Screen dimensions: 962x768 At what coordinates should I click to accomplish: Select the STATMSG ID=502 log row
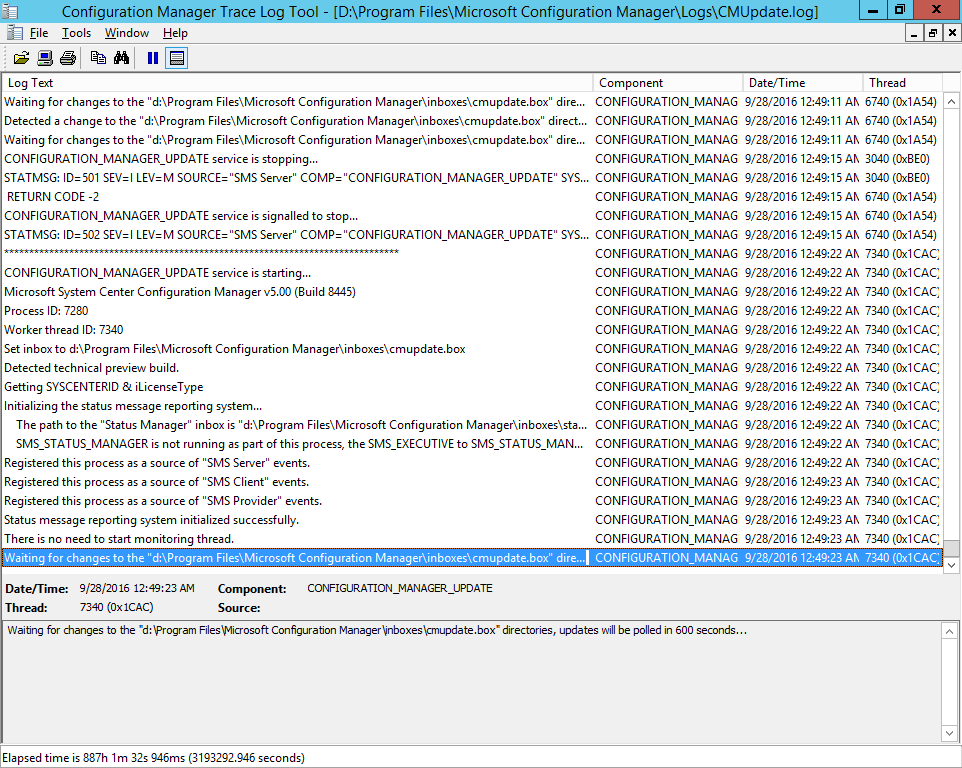coord(472,235)
